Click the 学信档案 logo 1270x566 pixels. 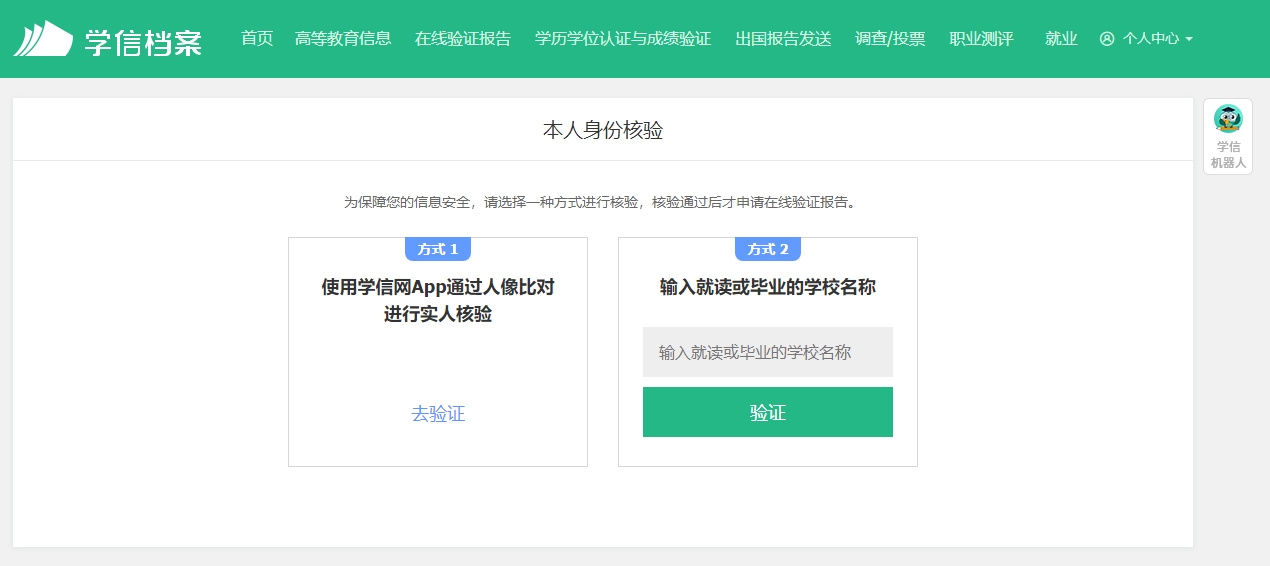click(x=108, y=39)
